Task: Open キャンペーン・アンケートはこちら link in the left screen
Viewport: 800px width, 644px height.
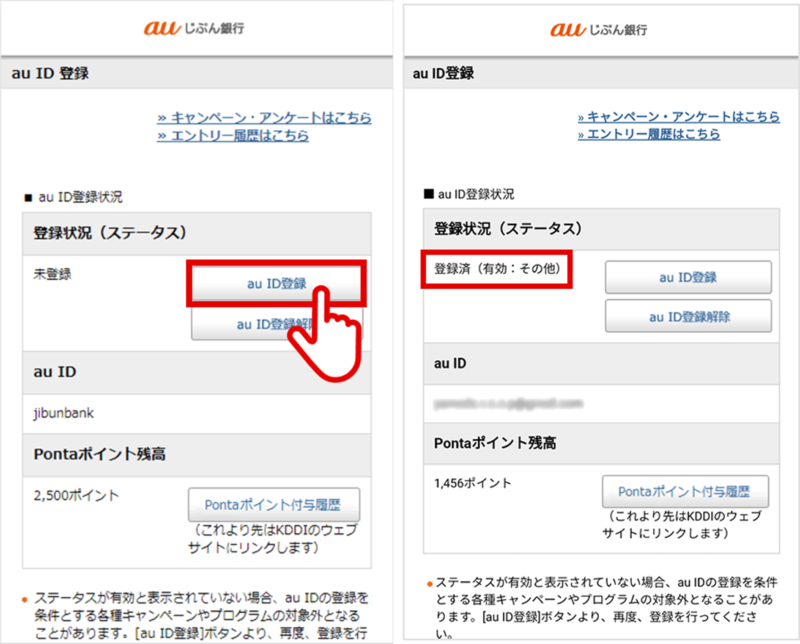Action: (264, 118)
